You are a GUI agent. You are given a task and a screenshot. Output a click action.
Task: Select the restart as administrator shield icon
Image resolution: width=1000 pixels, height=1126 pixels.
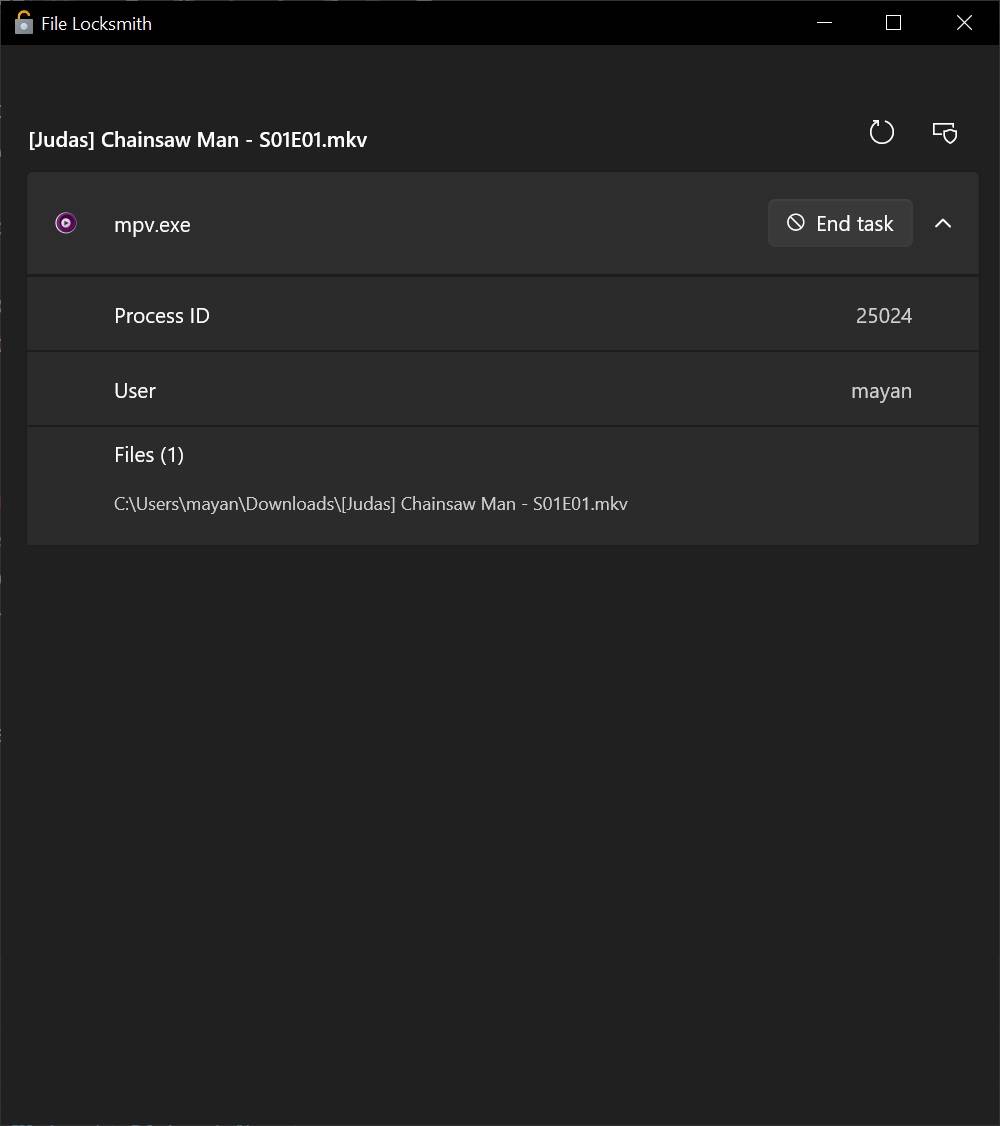944,132
